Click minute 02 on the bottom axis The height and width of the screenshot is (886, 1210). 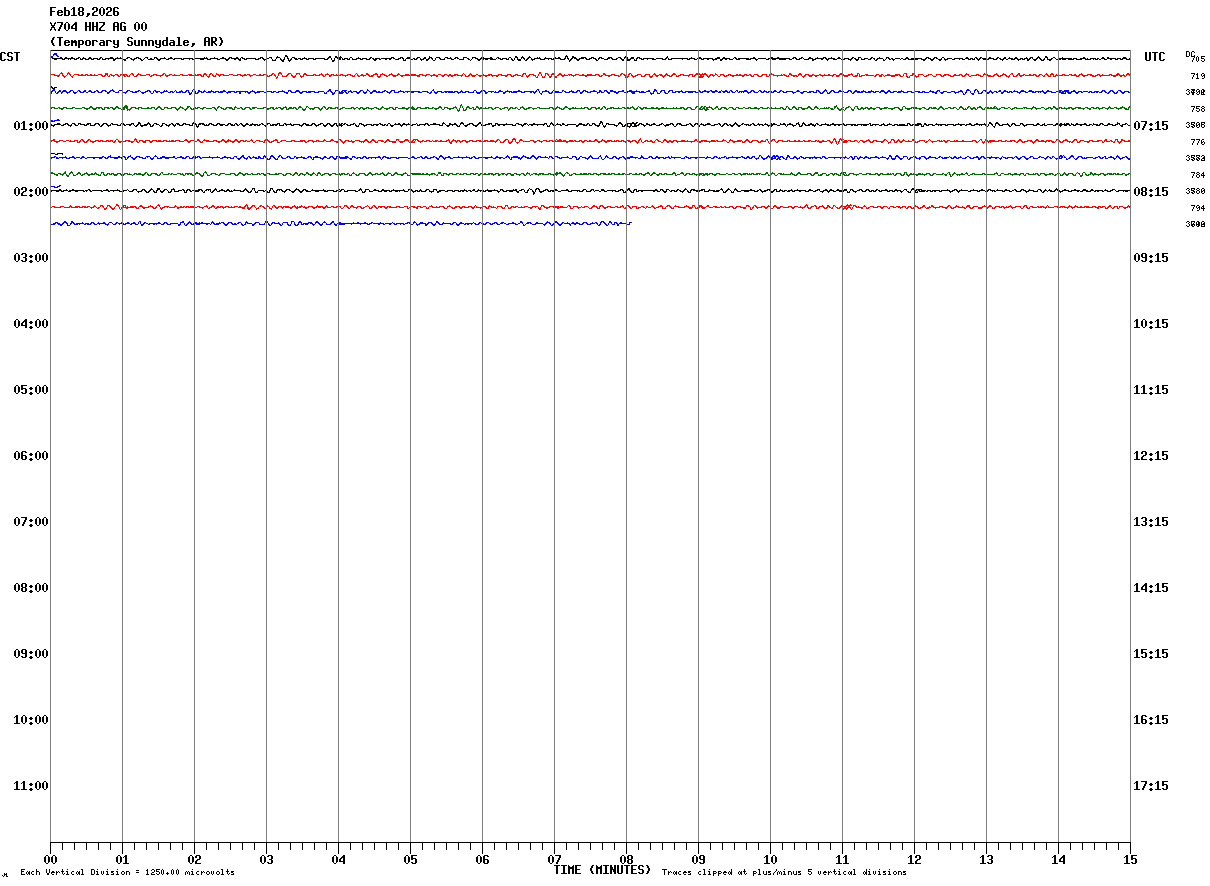coord(194,859)
